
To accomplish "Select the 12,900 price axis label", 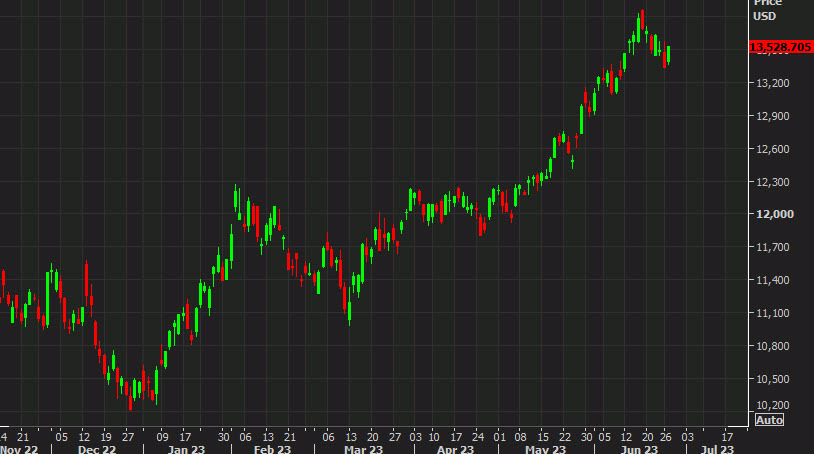I will [772, 116].
